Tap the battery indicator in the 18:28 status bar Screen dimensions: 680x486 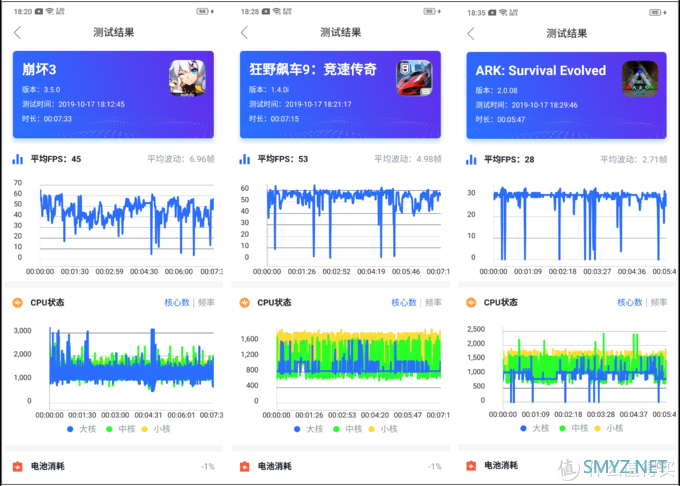pyautogui.click(x=429, y=11)
